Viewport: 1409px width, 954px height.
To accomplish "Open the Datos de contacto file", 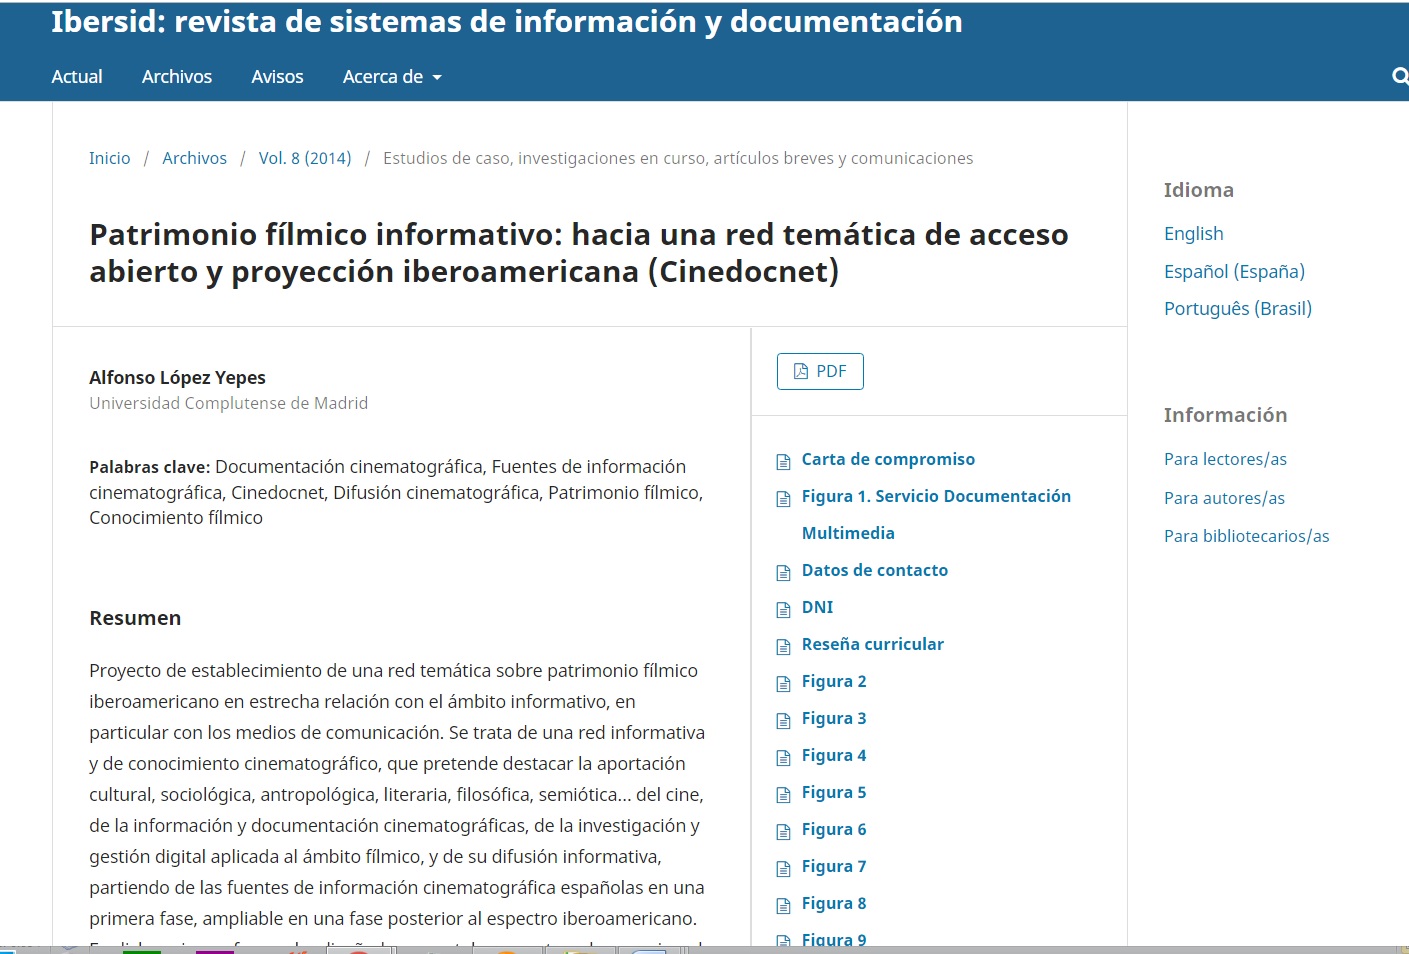I will coord(875,570).
